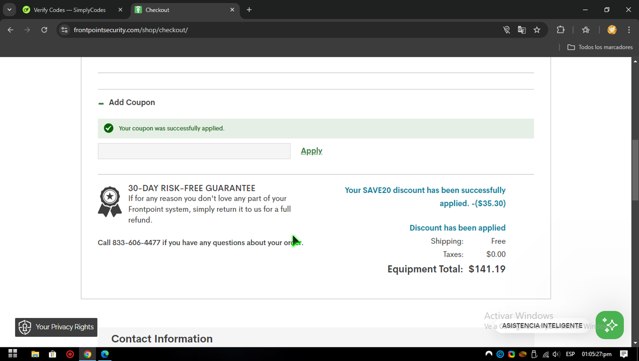Reload the checkout page
Screen dimensions: 639x361
coord(44,30)
